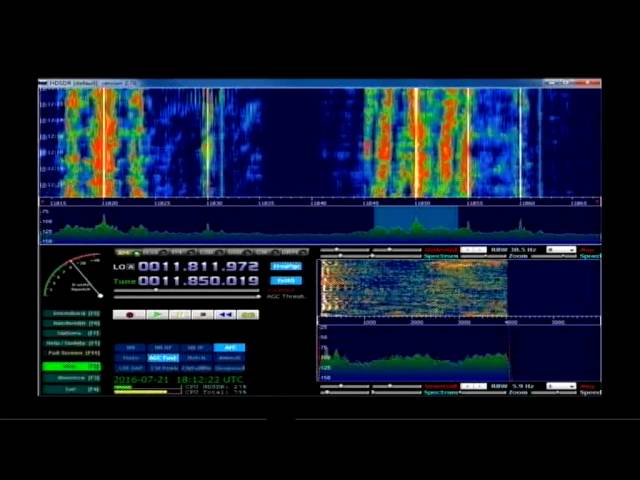
Task: Toggle the NB IF noise blanker
Action: pyautogui.click(x=196, y=348)
